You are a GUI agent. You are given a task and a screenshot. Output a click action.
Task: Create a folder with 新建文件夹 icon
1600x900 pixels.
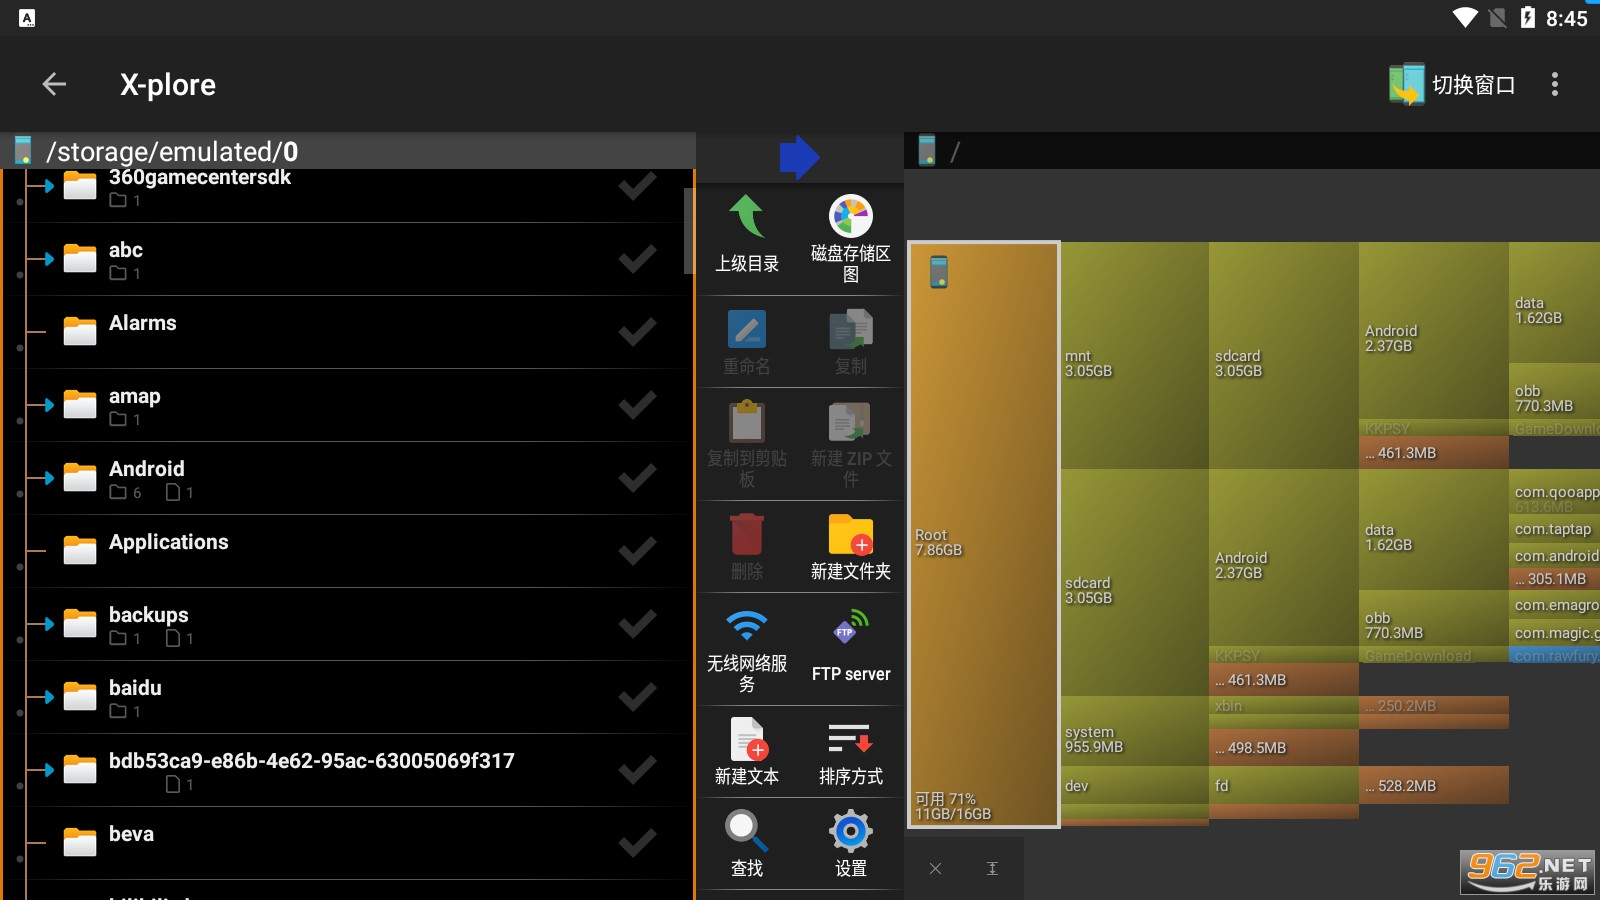(x=851, y=534)
